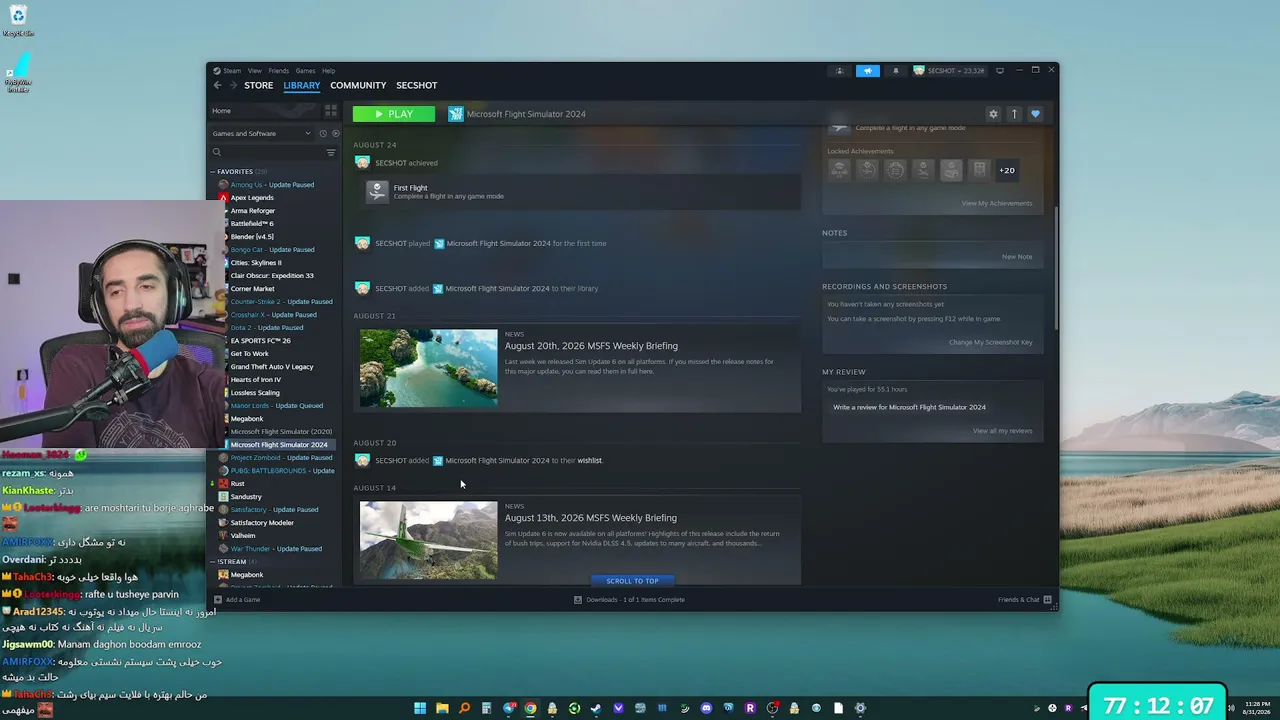
Task: Show the +20 more locked achievements
Action: pyautogui.click(x=1007, y=170)
